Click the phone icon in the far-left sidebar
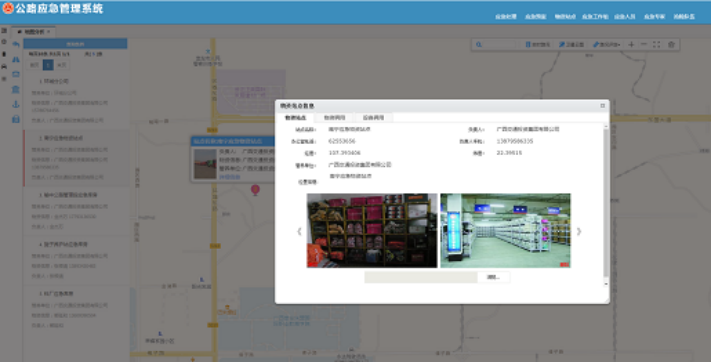 4,54
